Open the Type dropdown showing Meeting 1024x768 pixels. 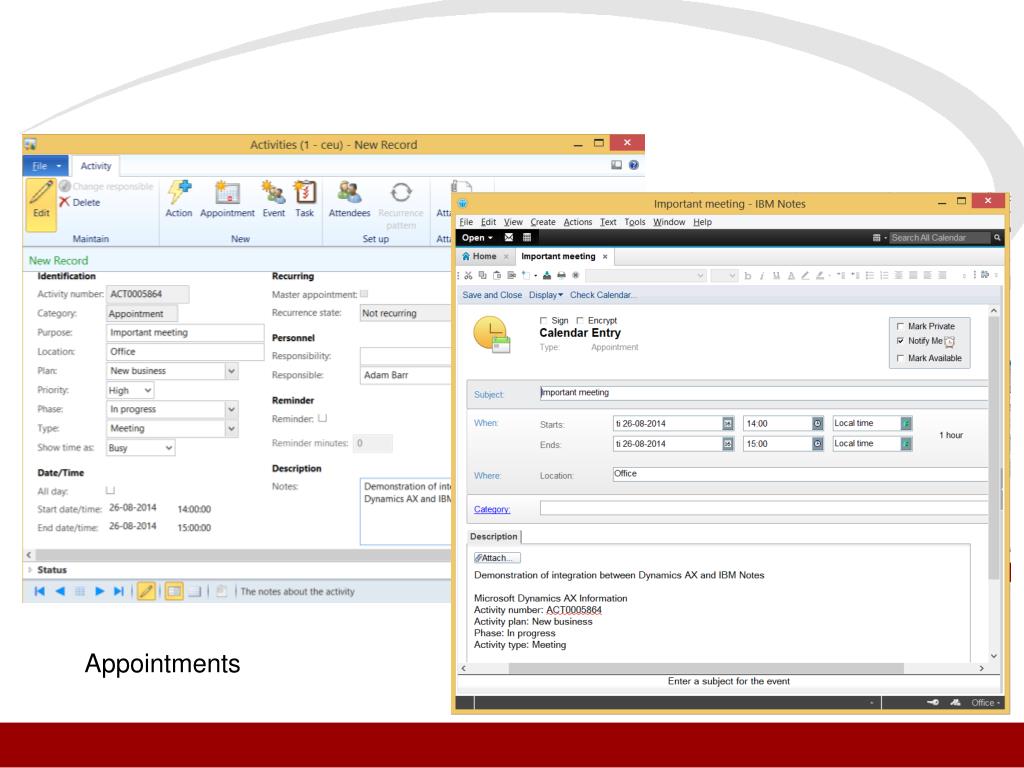(x=231, y=428)
